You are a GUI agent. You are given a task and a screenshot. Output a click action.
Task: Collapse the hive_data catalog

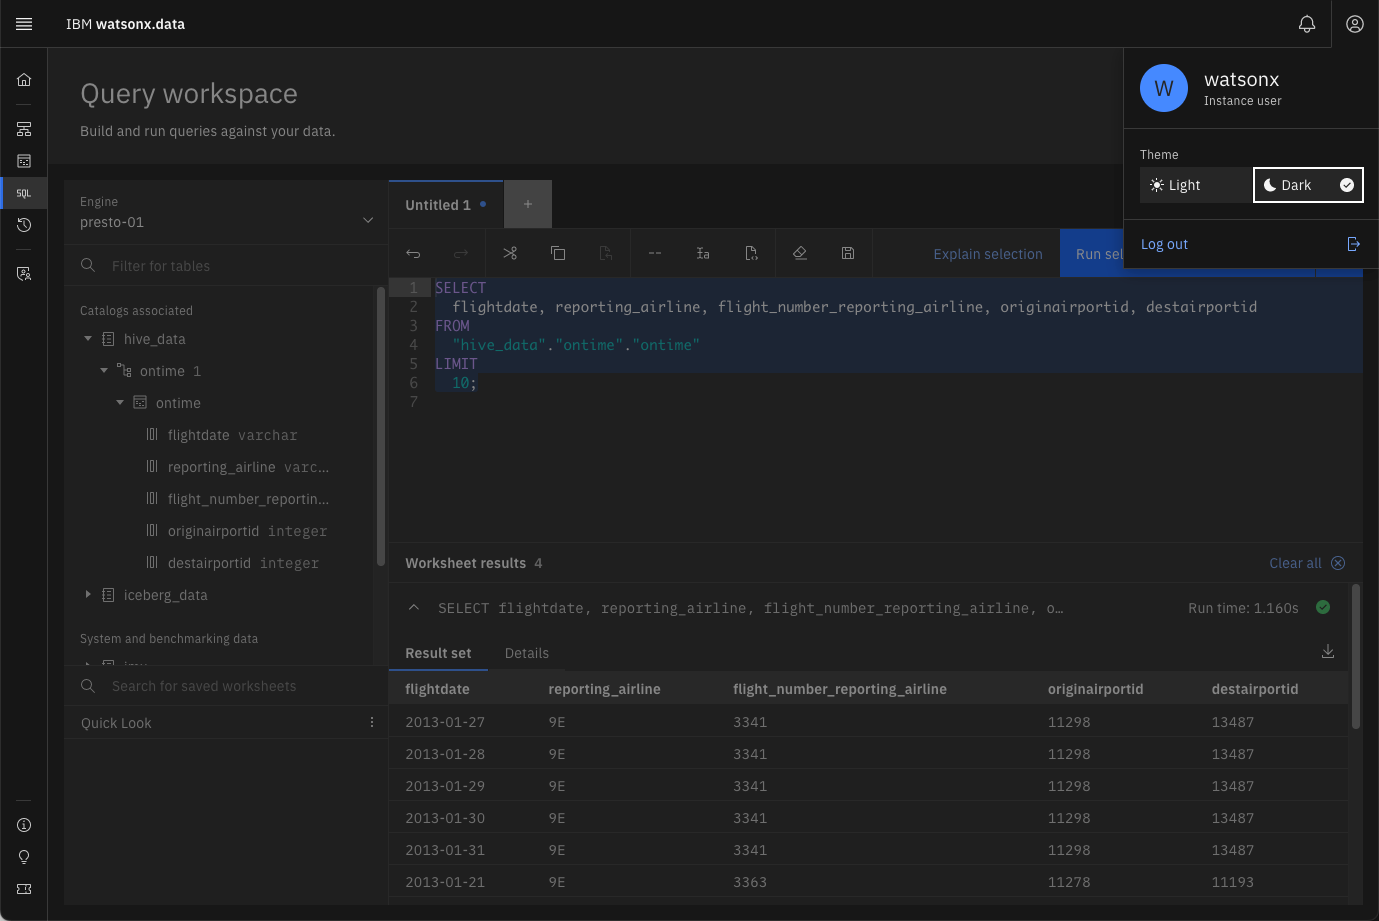[88, 339]
